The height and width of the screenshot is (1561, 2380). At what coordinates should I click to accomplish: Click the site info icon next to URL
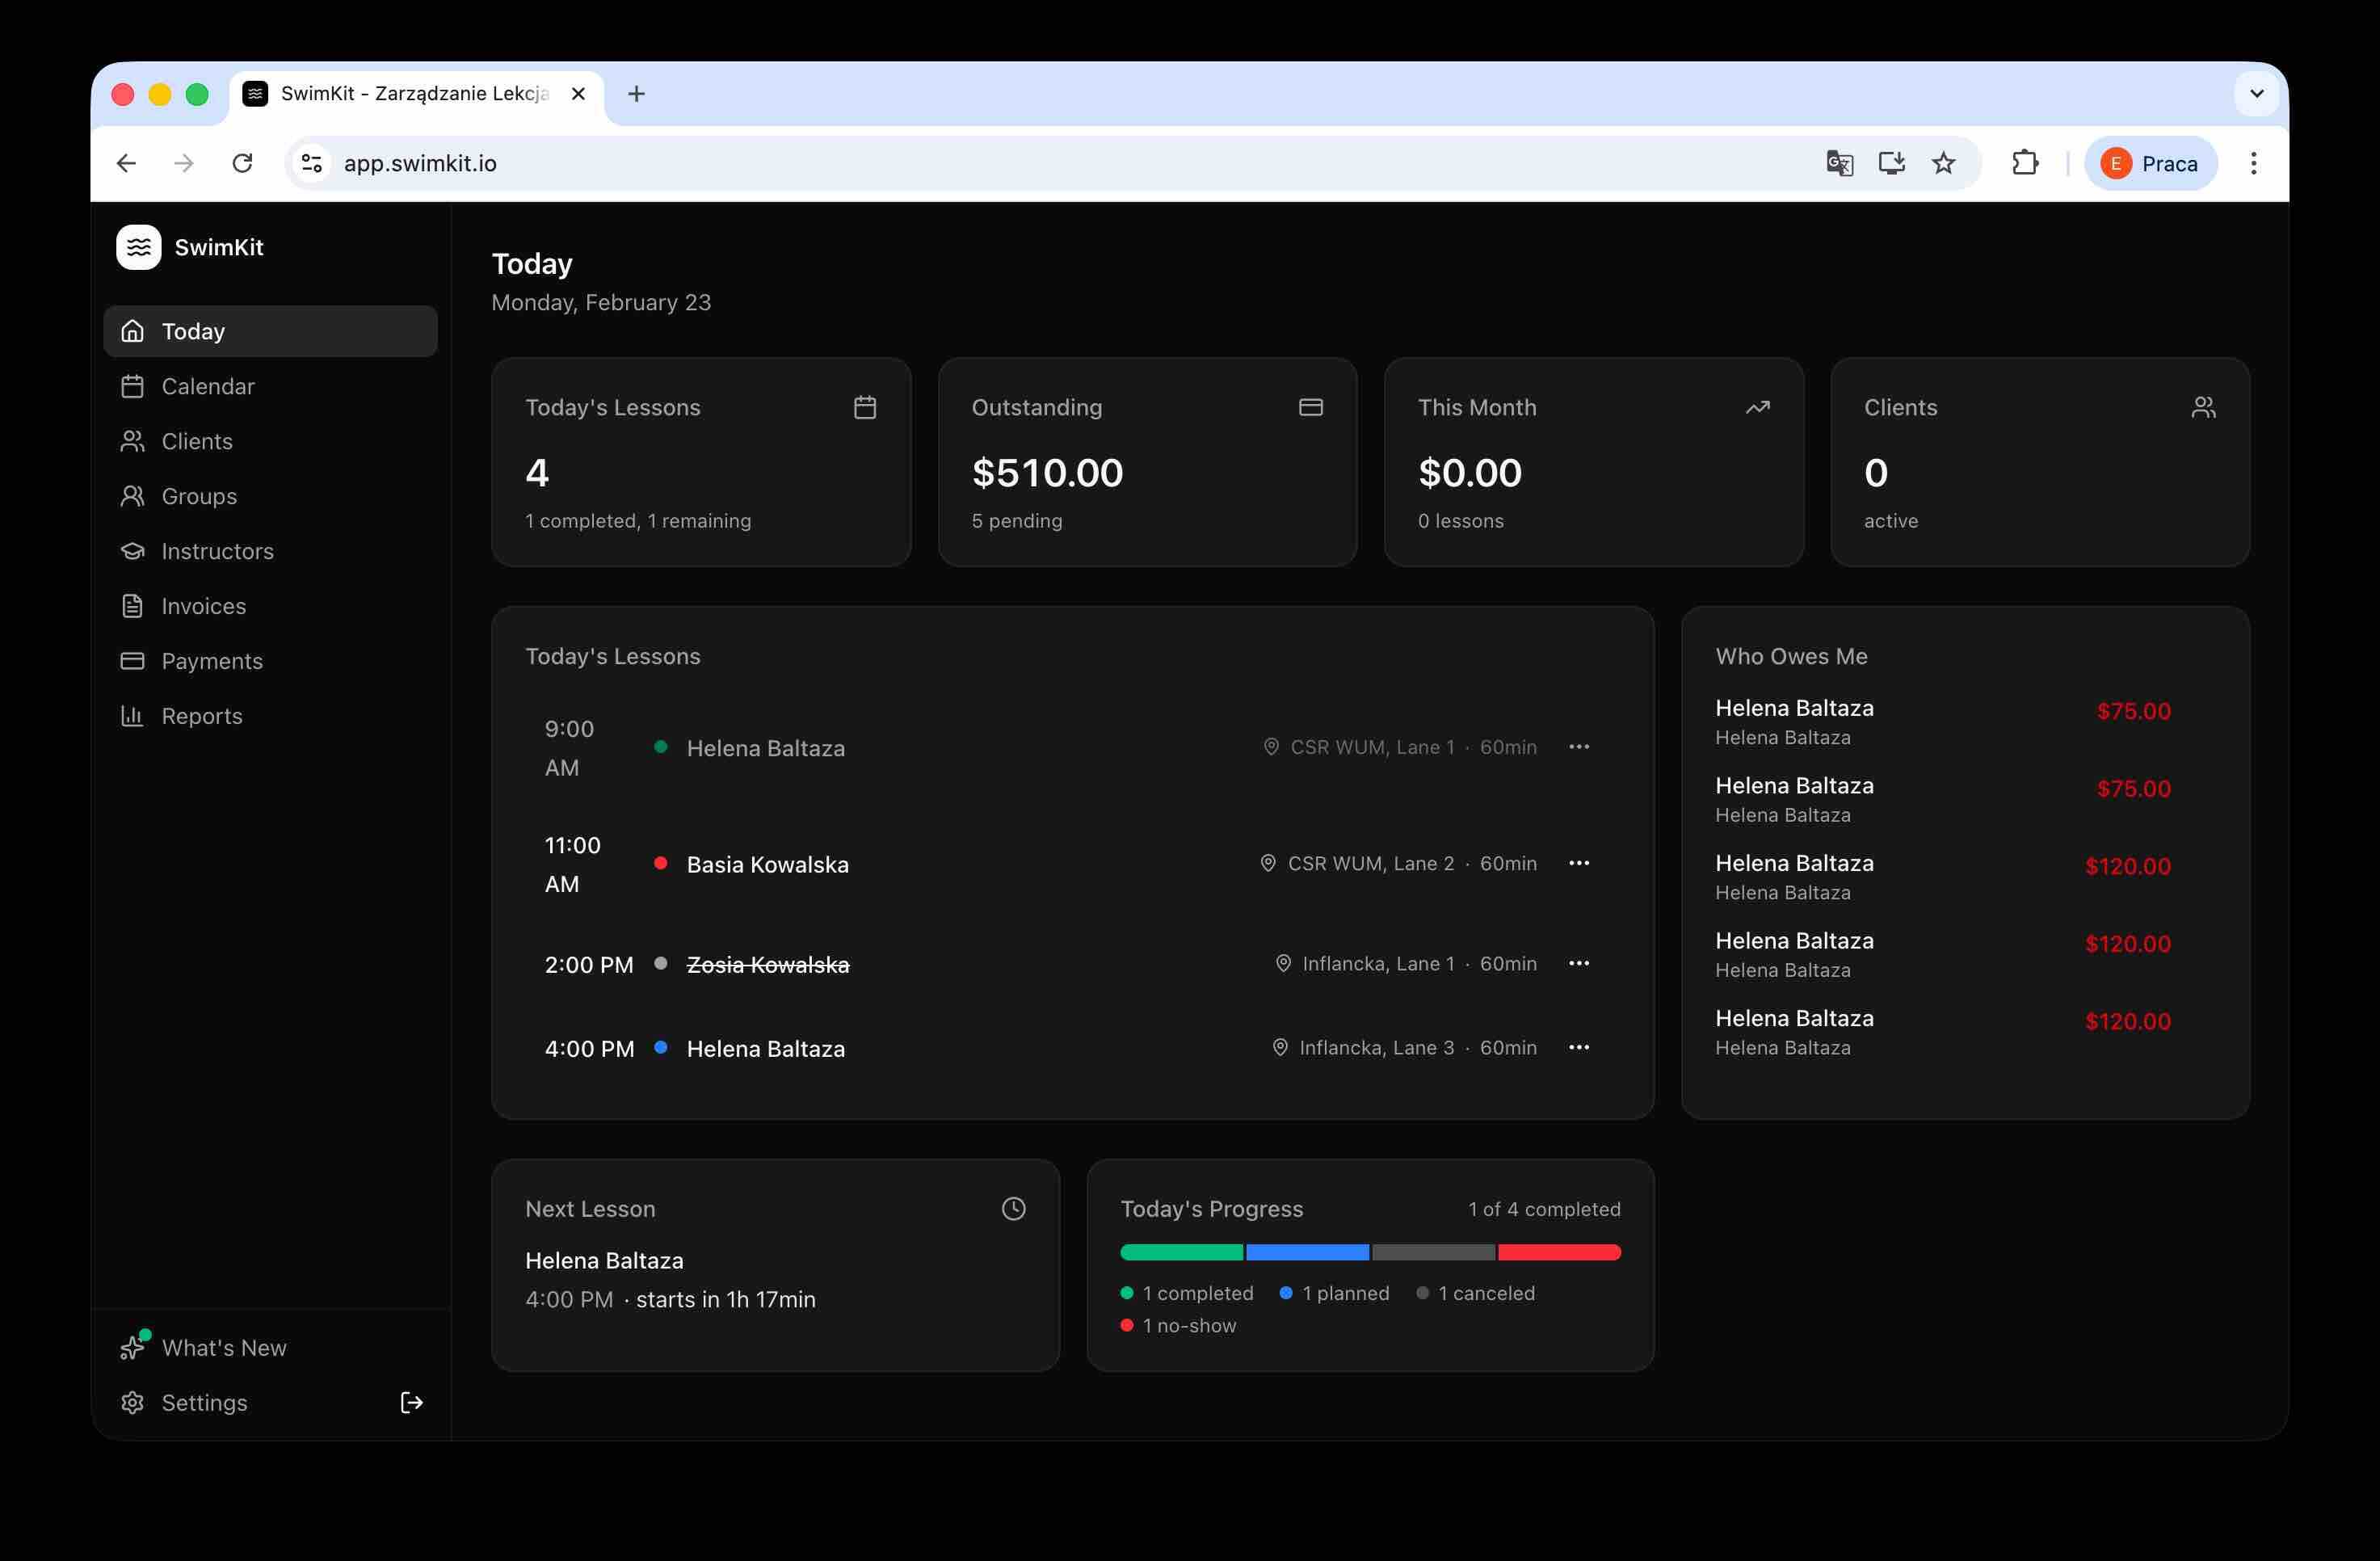coord(312,163)
